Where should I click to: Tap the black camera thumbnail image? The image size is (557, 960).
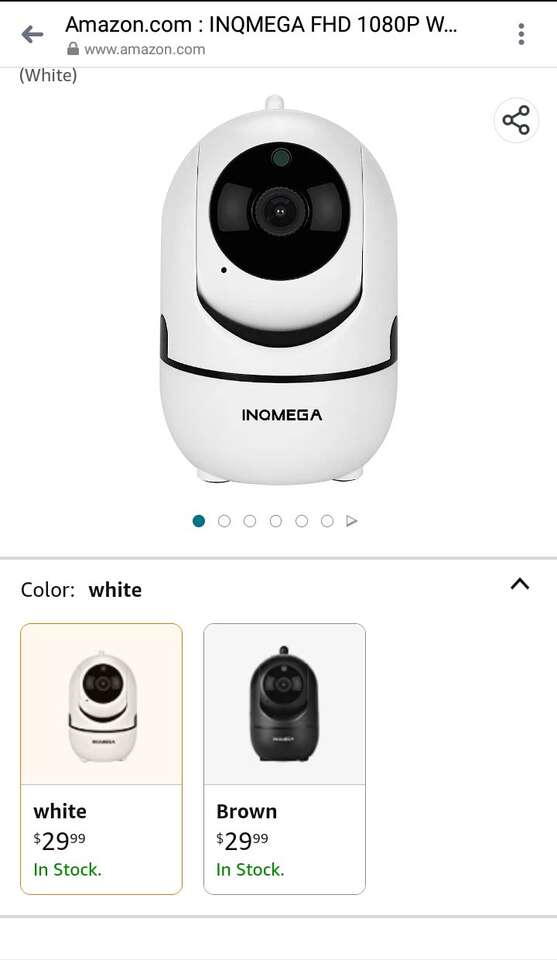point(283,704)
